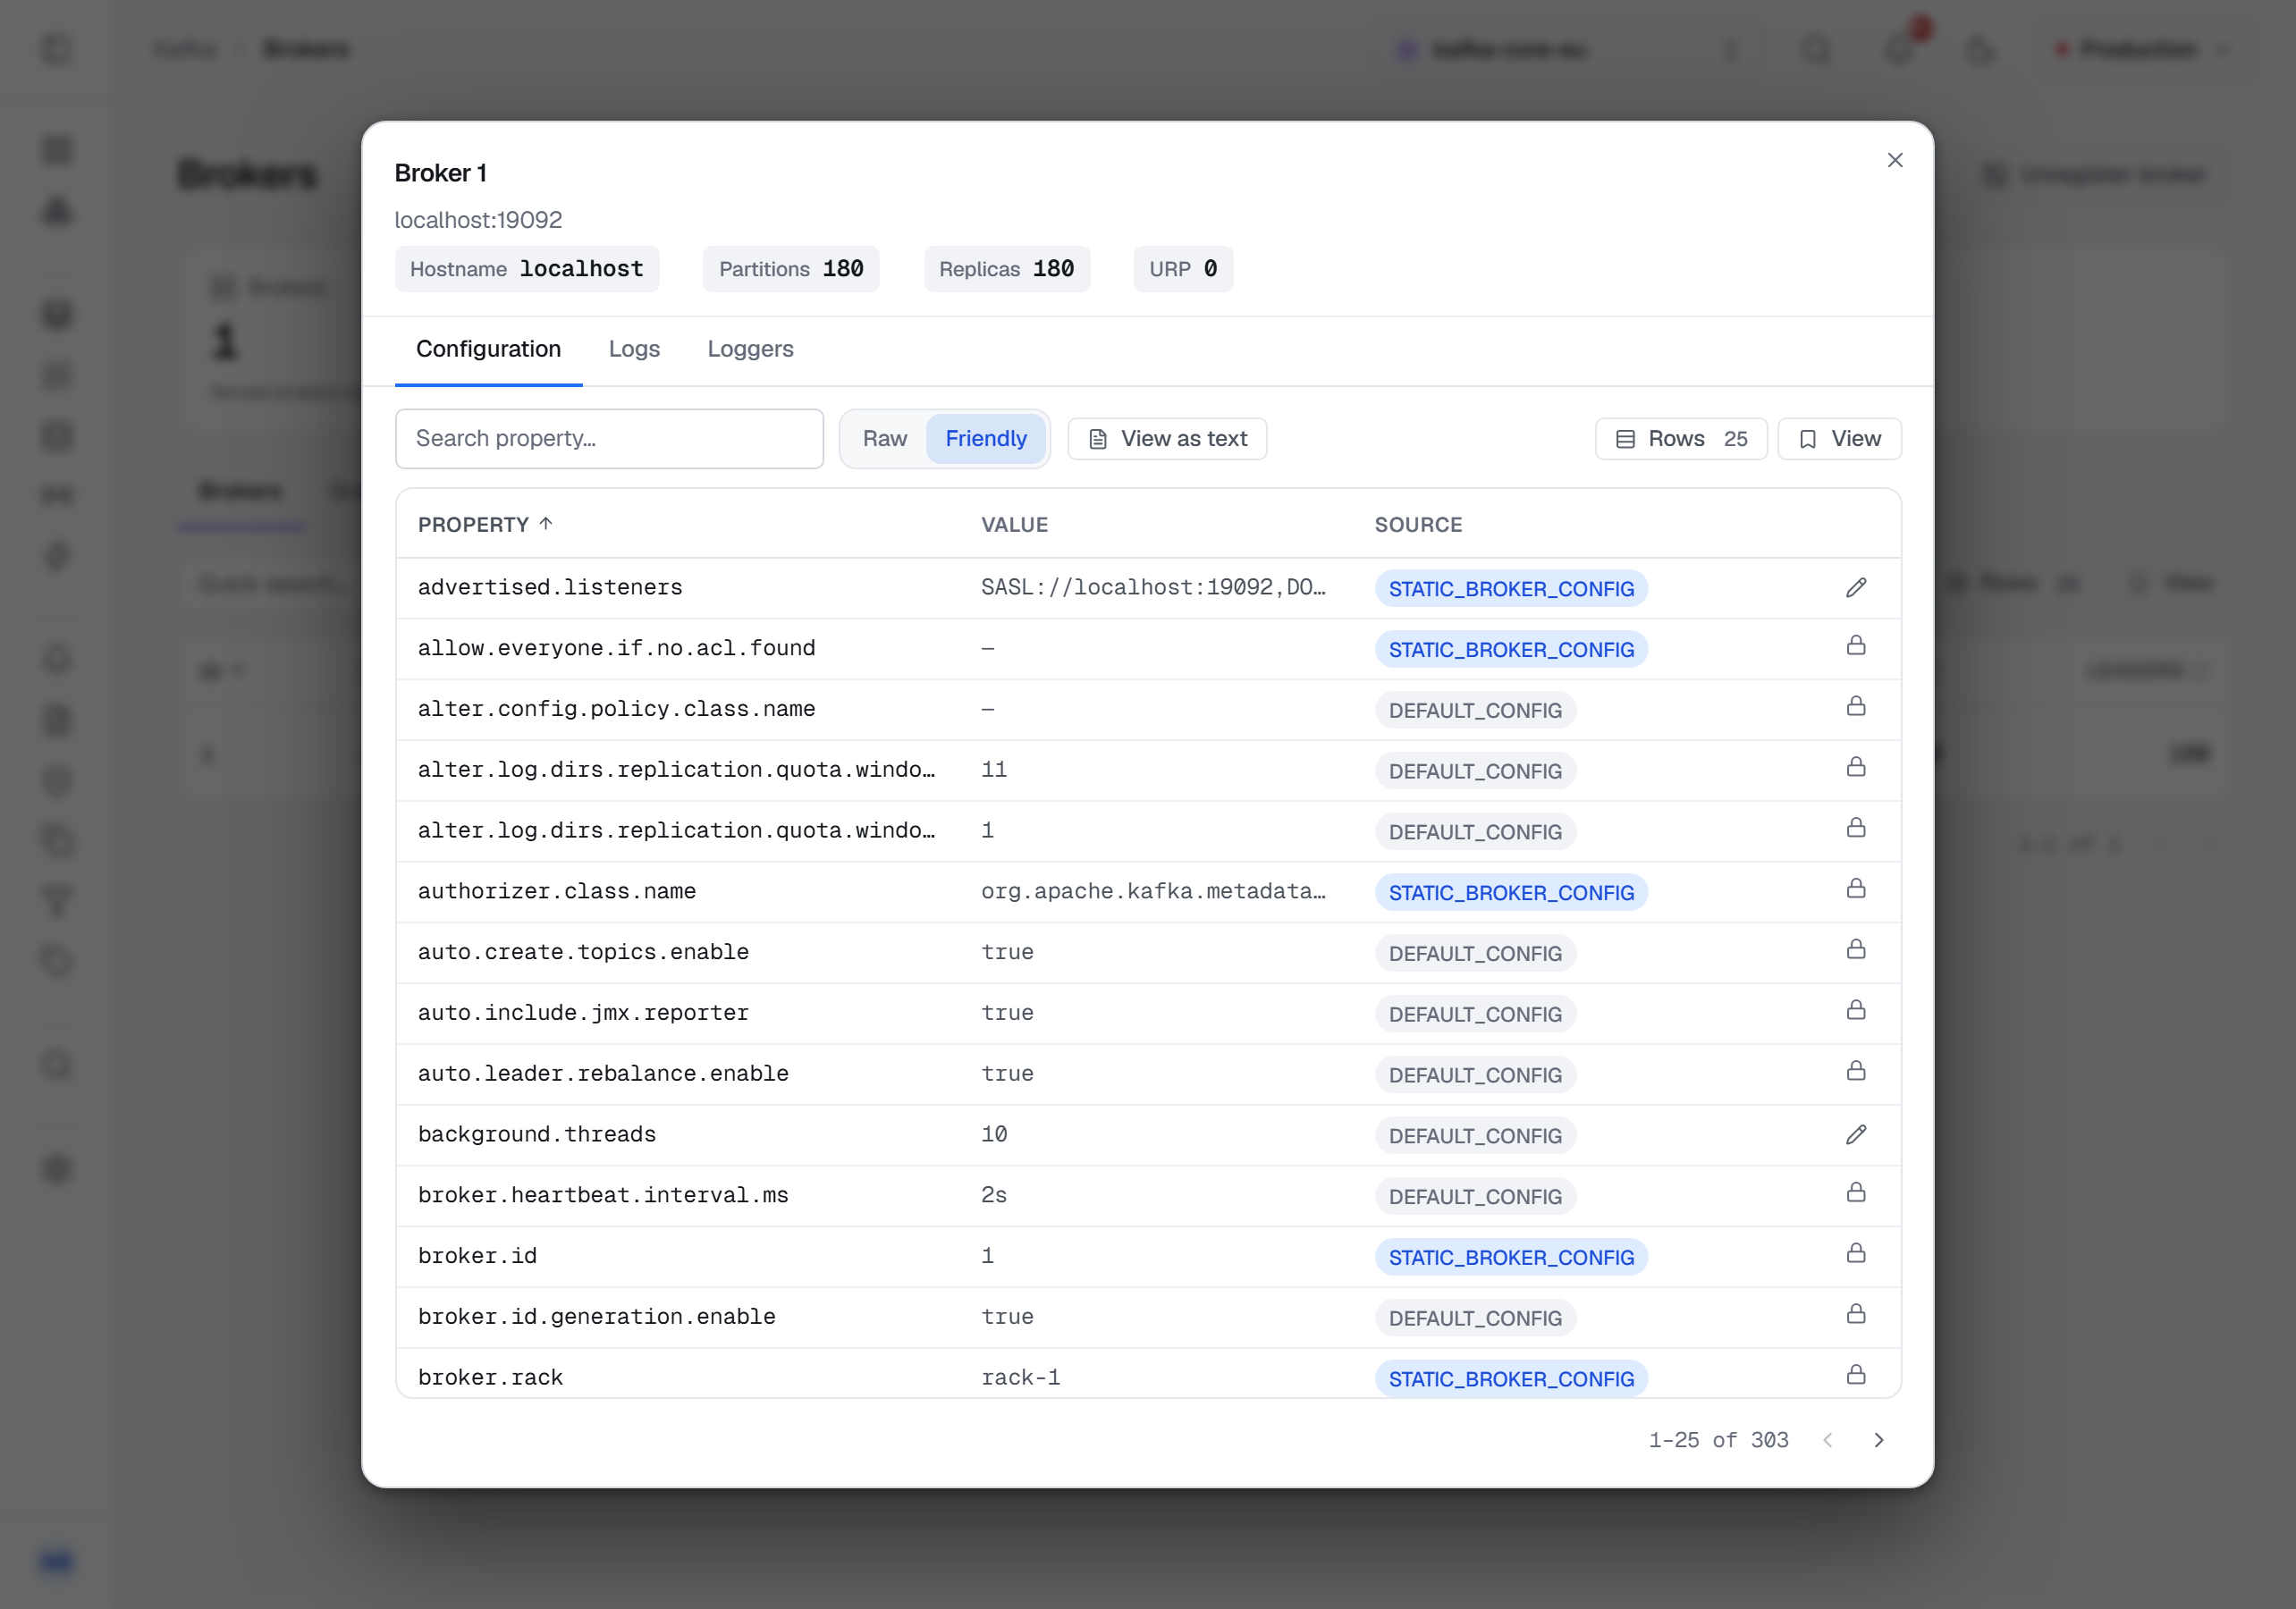The height and width of the screenshot is (1609, 2296).
Task: Switch to Raw value display
Action: tap(884, 439)
